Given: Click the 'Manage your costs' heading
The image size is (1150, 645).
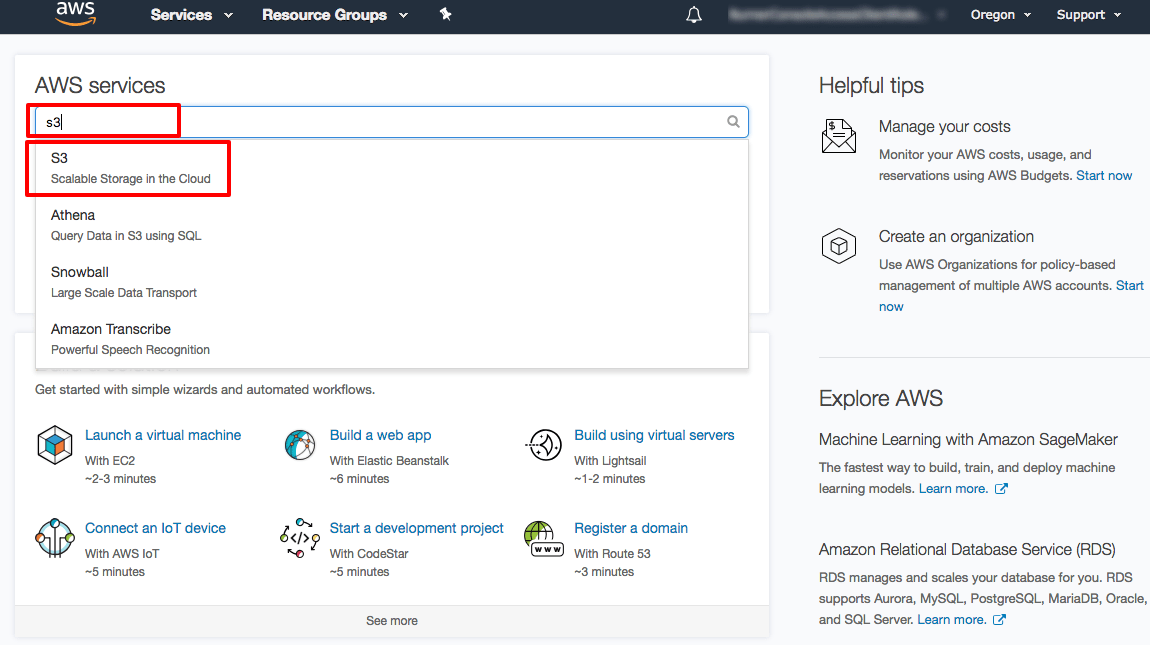Looking at the screenshot, I should (x=945, y=126).
